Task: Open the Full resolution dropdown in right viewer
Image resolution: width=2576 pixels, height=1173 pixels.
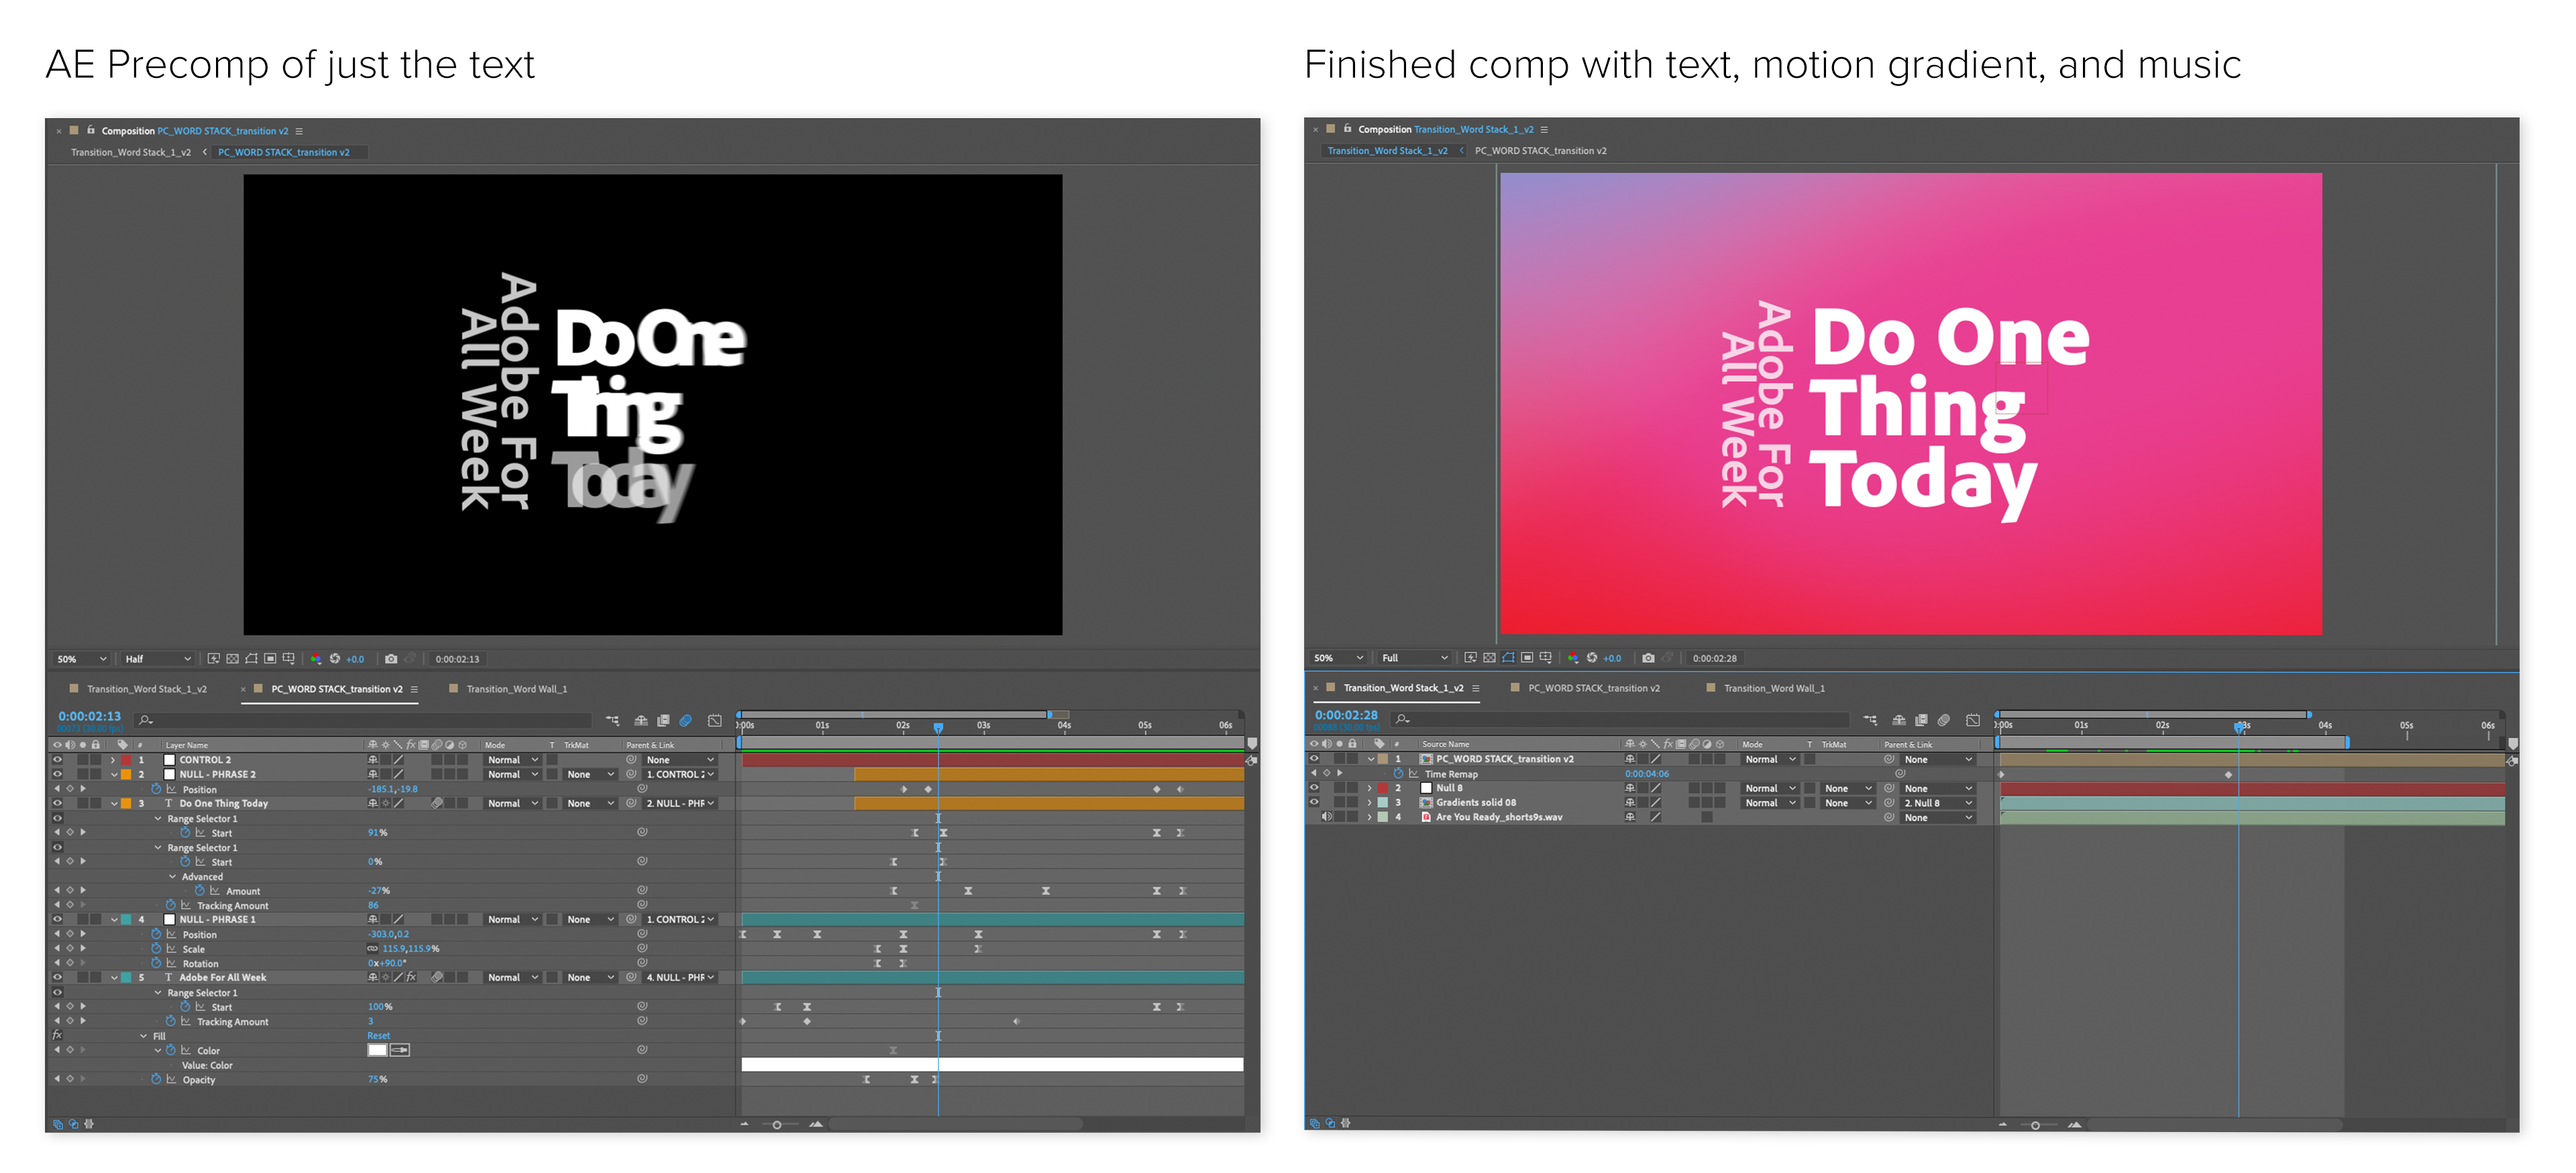Action: (1415, 658)
